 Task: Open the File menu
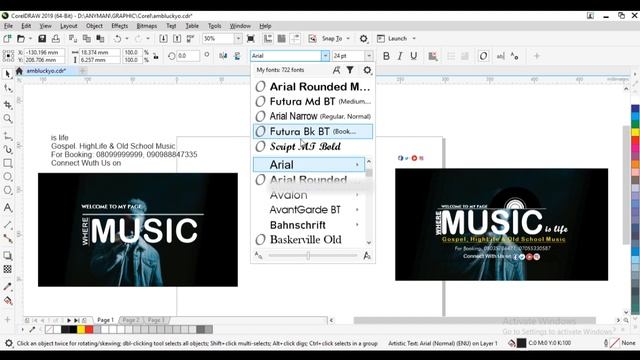coord(8,26)
